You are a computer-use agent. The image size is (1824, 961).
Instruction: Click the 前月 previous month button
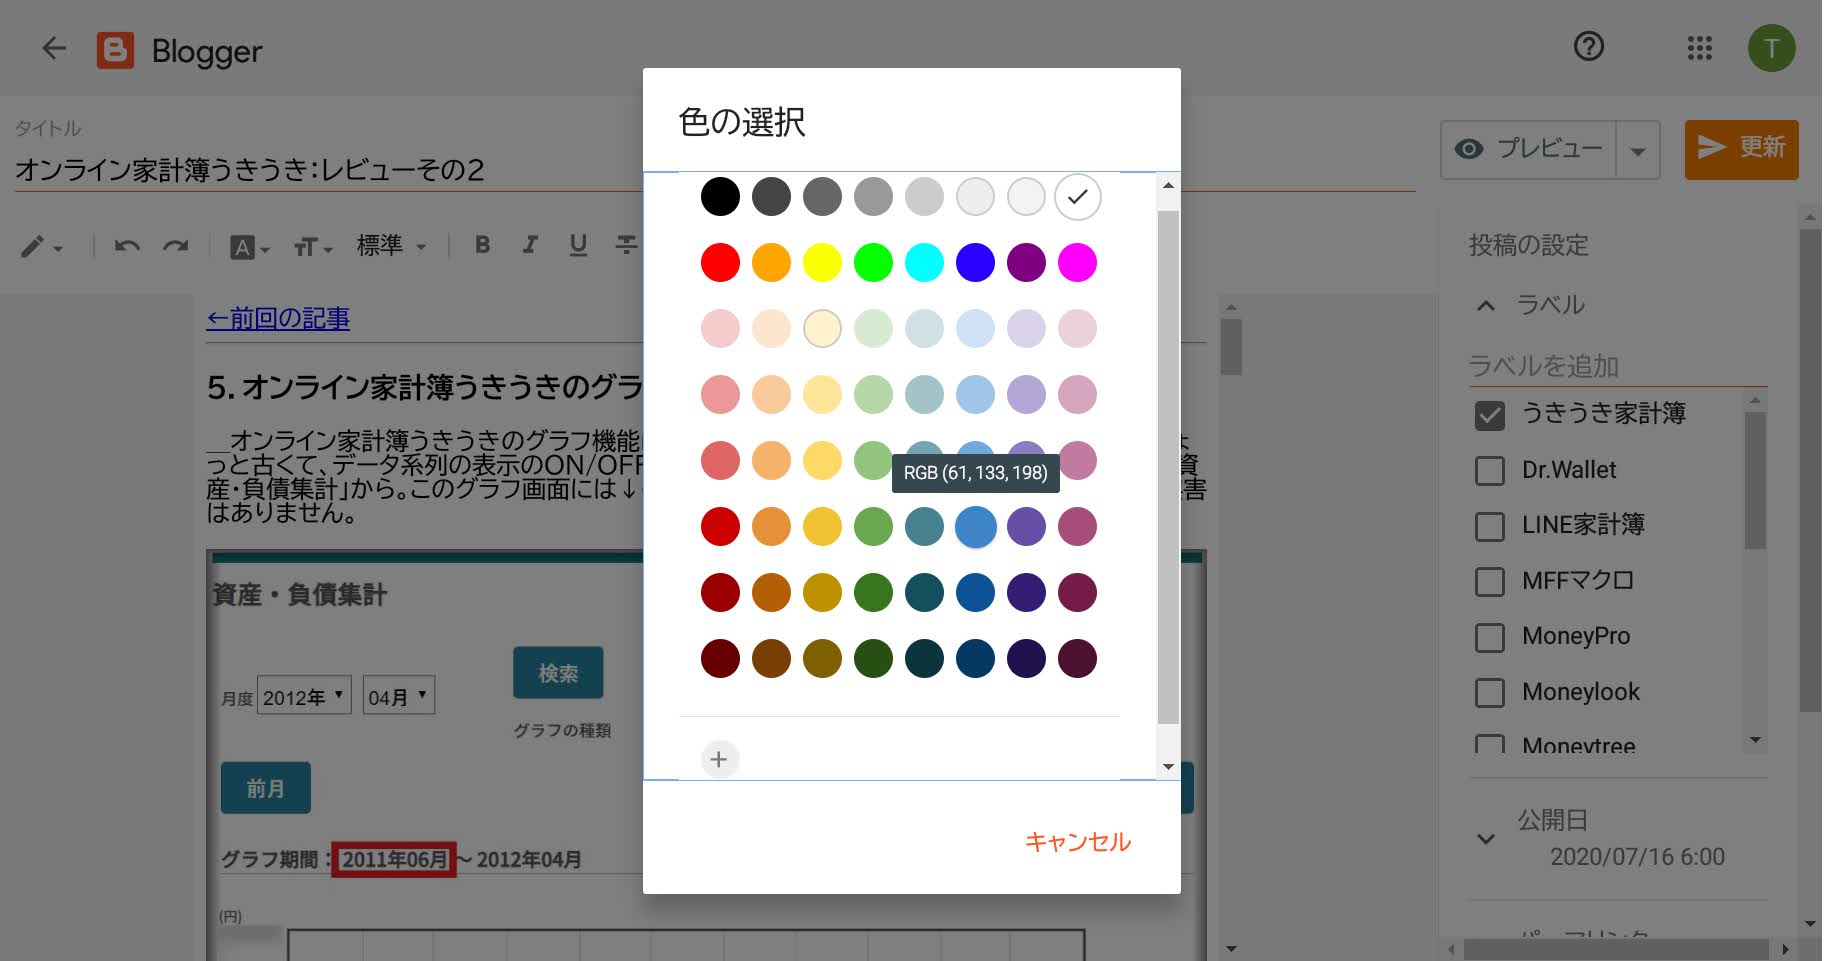[x=265, y=788]
